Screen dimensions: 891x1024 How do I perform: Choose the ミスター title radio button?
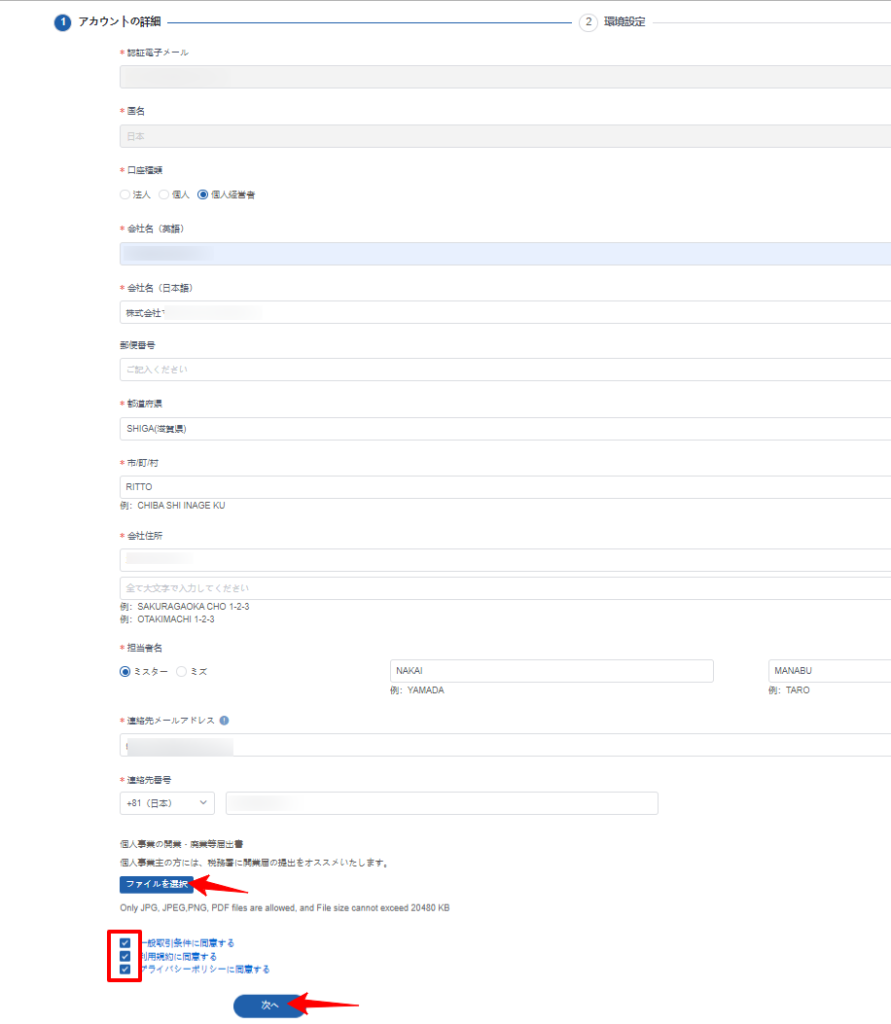pos(125,671)
